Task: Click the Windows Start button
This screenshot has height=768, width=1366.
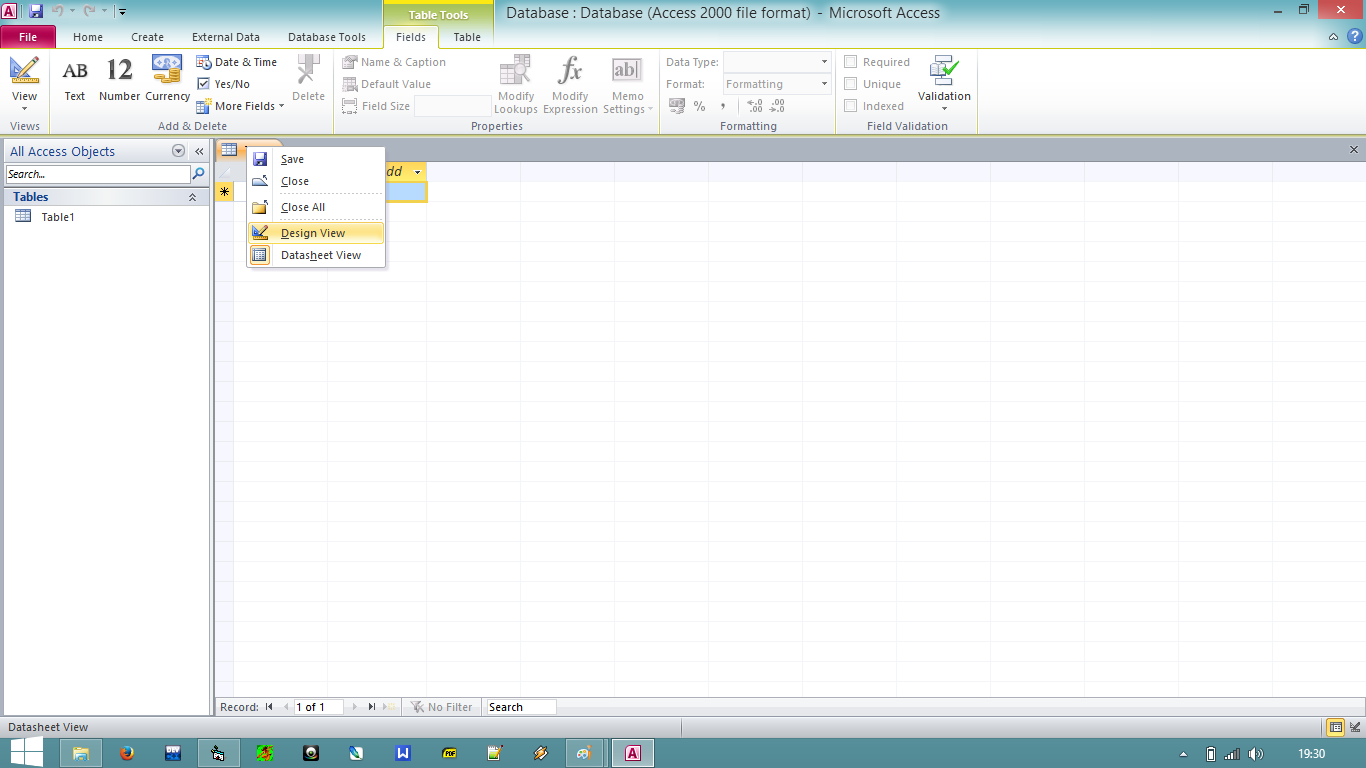Action: pyautogui.click(x=26, y=753)
